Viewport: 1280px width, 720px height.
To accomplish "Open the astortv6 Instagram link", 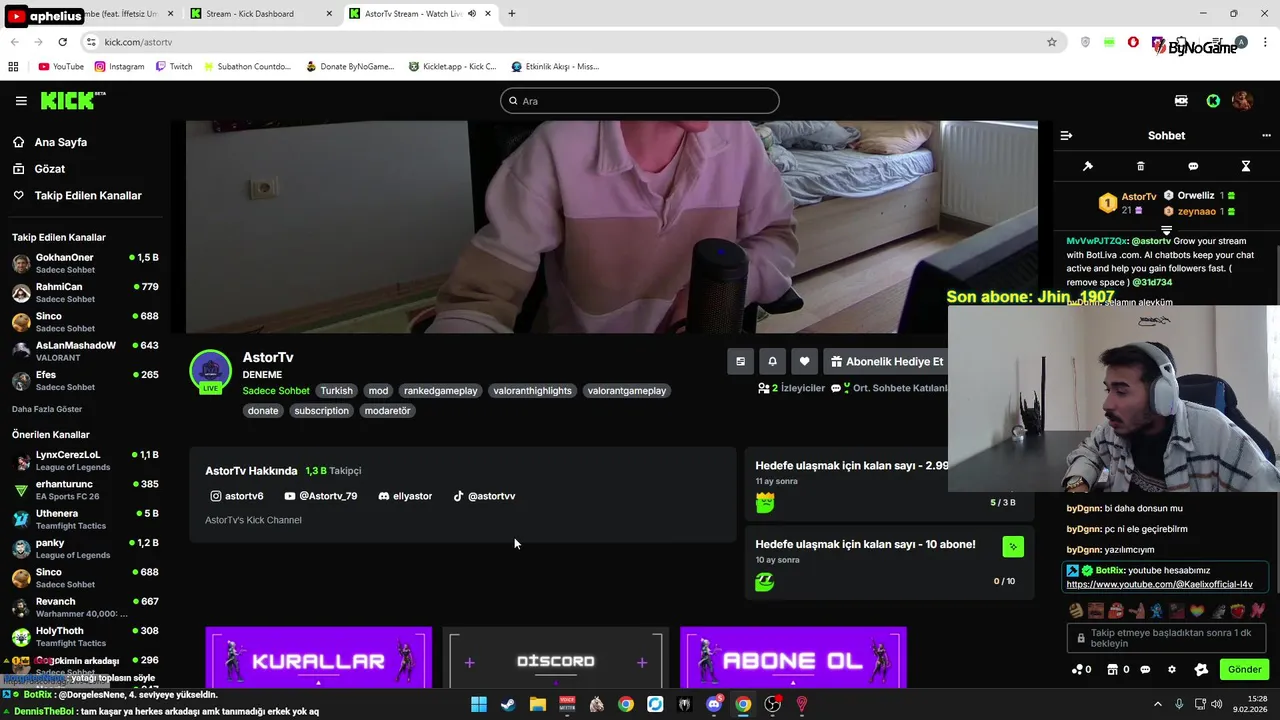I will coord(237,496).
